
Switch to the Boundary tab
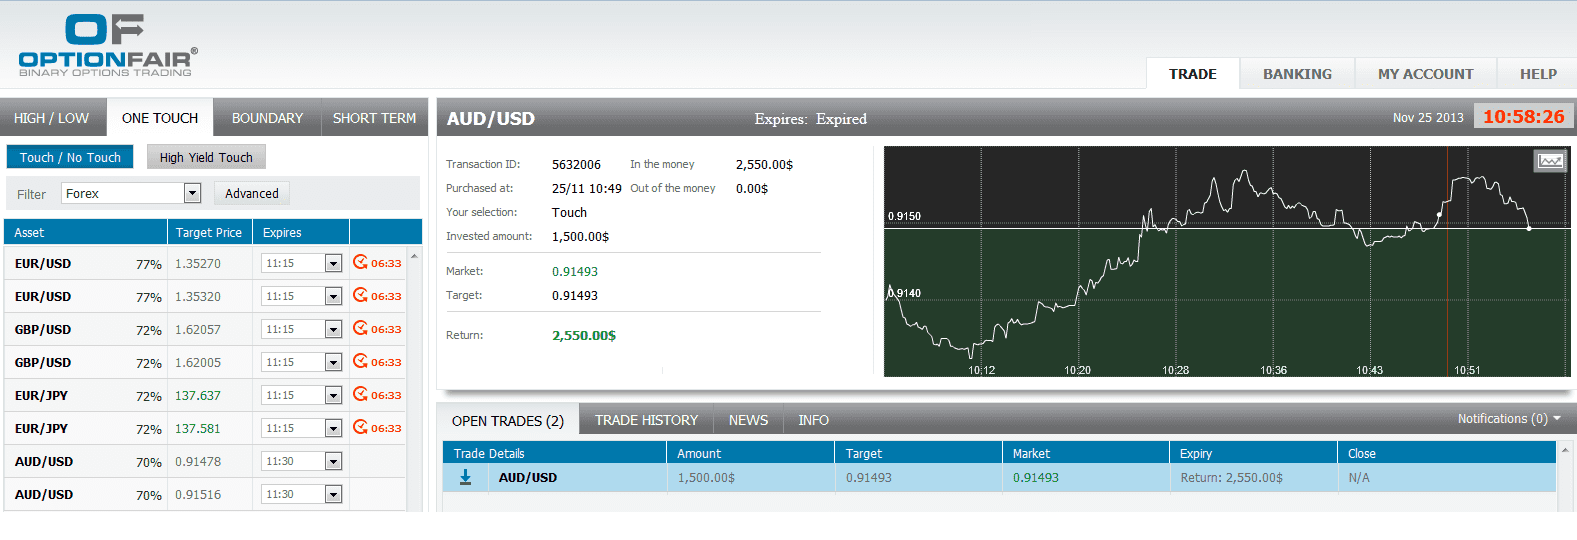267,118
